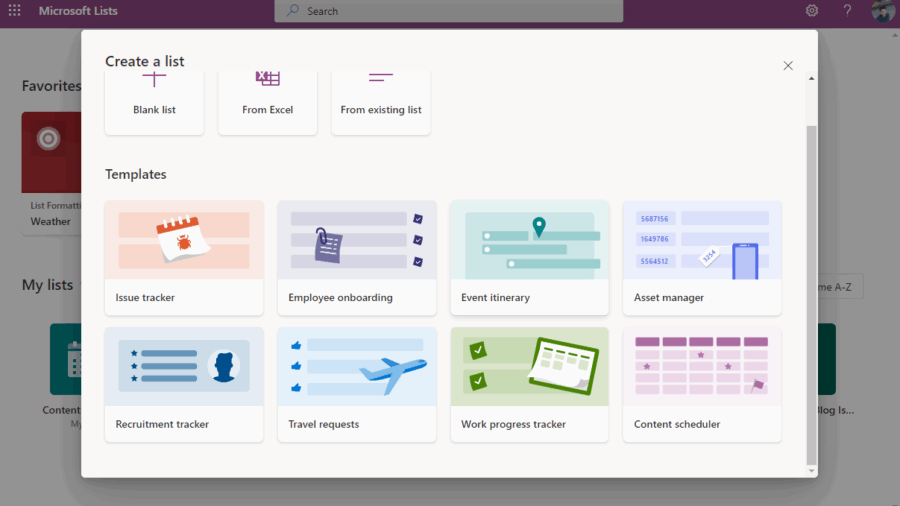Select the Employee onboarding template thumbnail

pyautogui.click(x=357, y=240)
